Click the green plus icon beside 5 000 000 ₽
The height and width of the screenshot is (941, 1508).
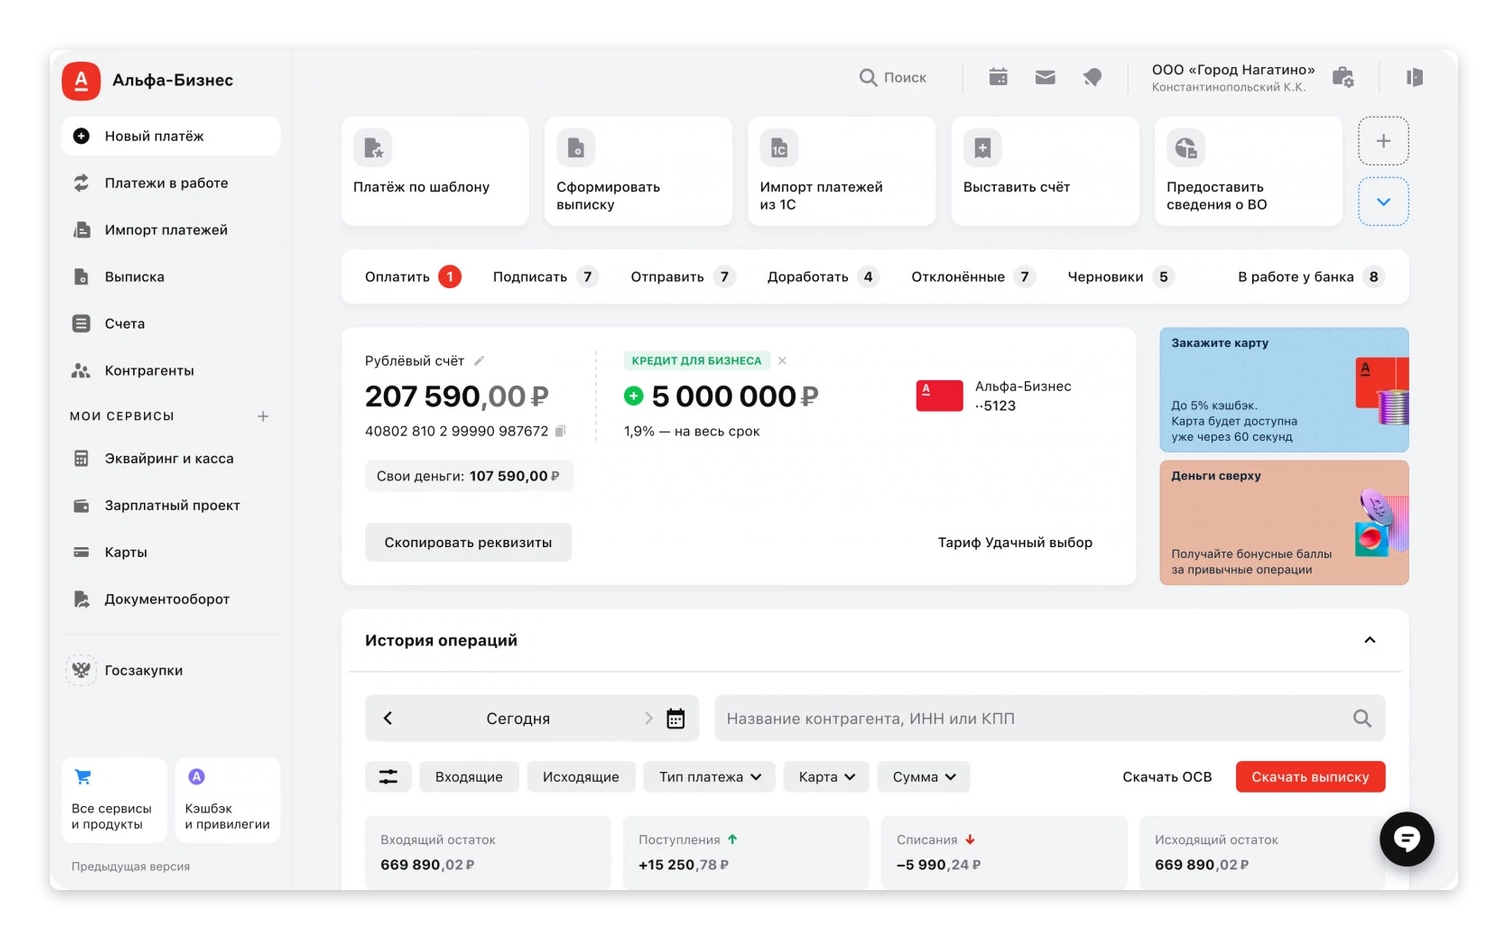coord(633,396)
